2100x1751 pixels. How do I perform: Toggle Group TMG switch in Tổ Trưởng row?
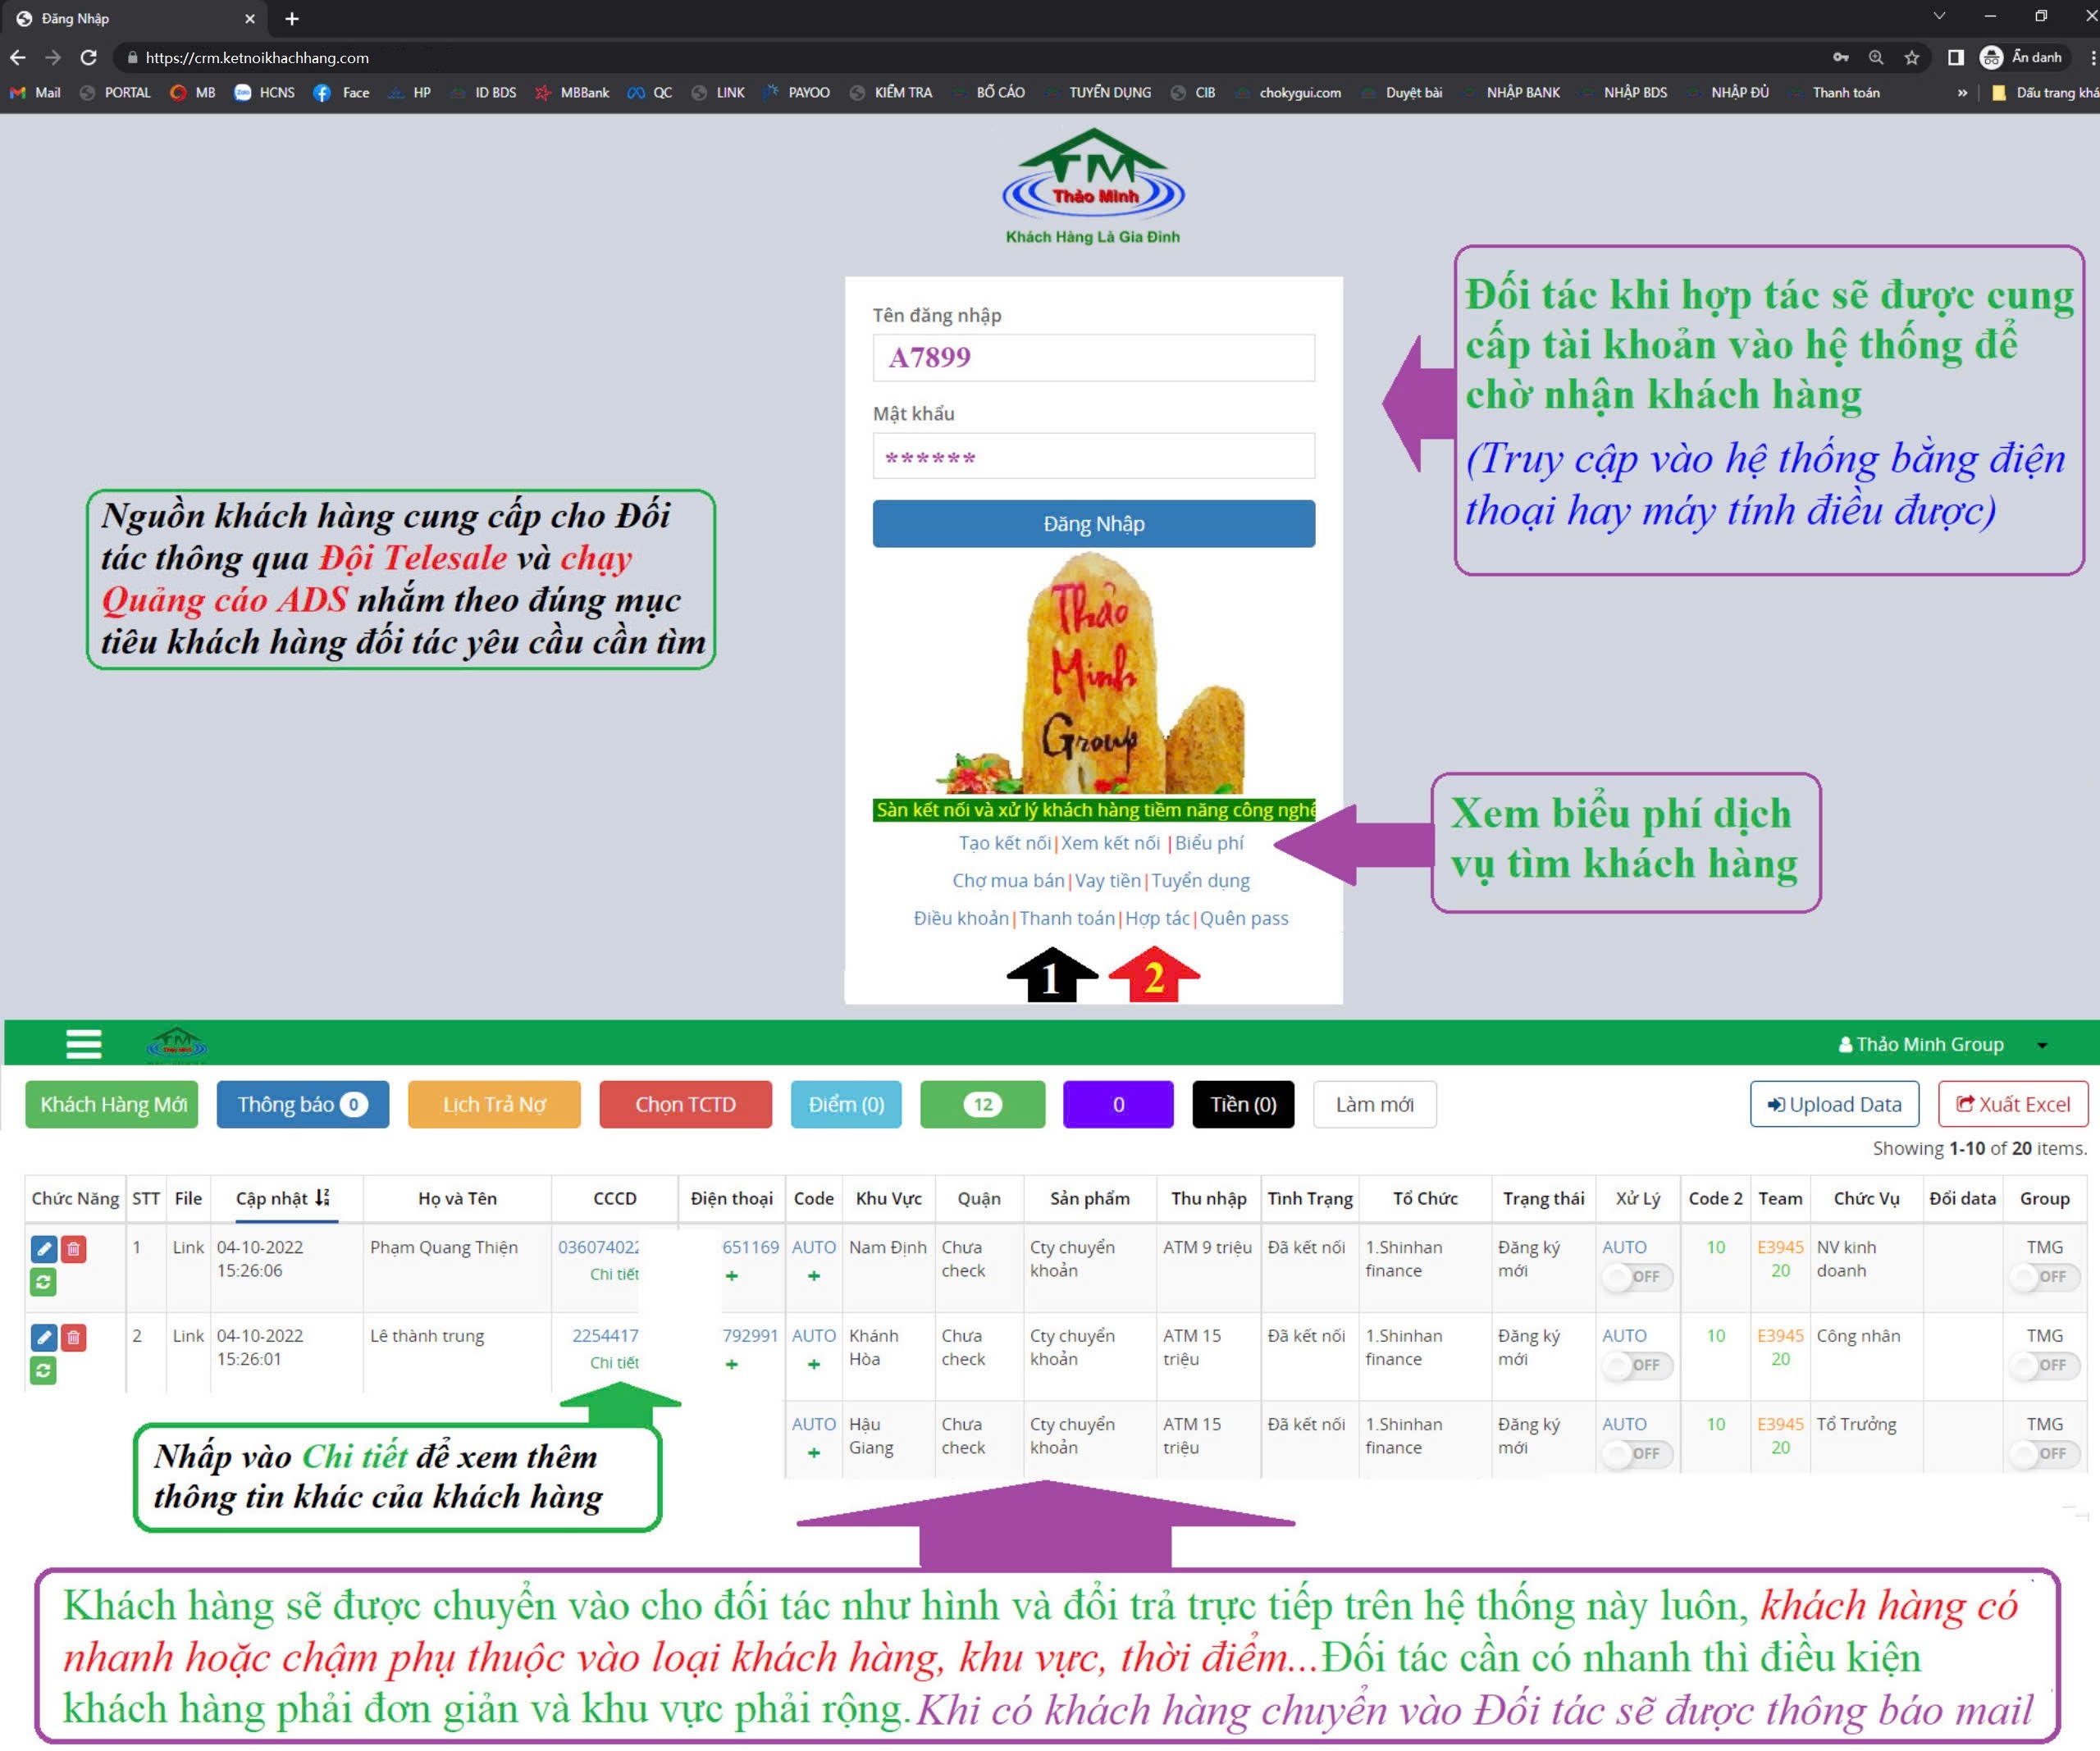coord(2044,1453)
